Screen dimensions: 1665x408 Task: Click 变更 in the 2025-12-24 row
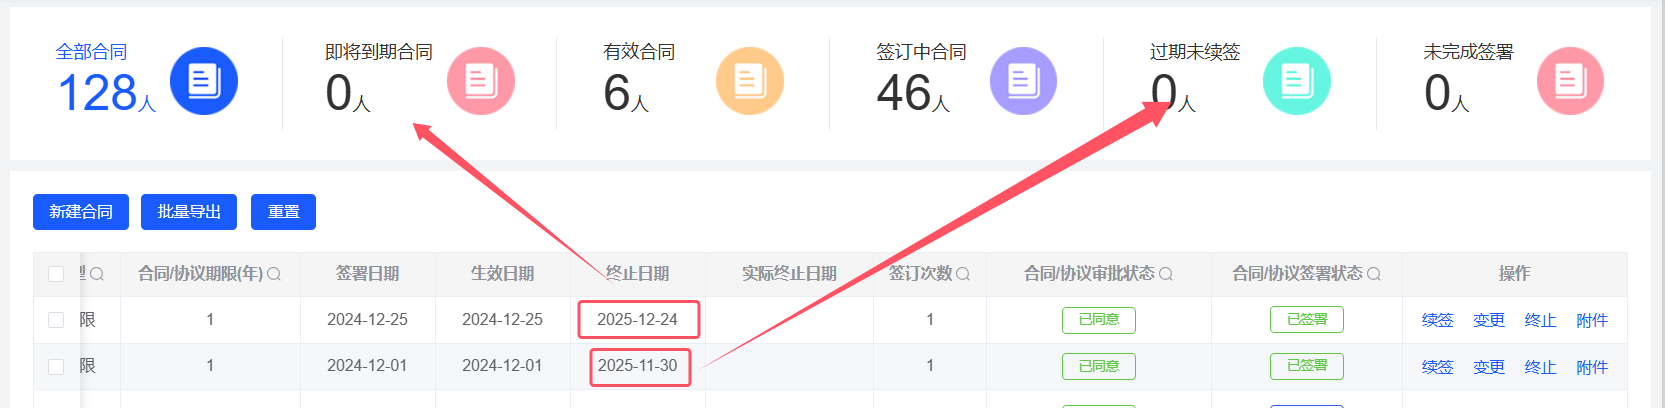[1489, 320]
